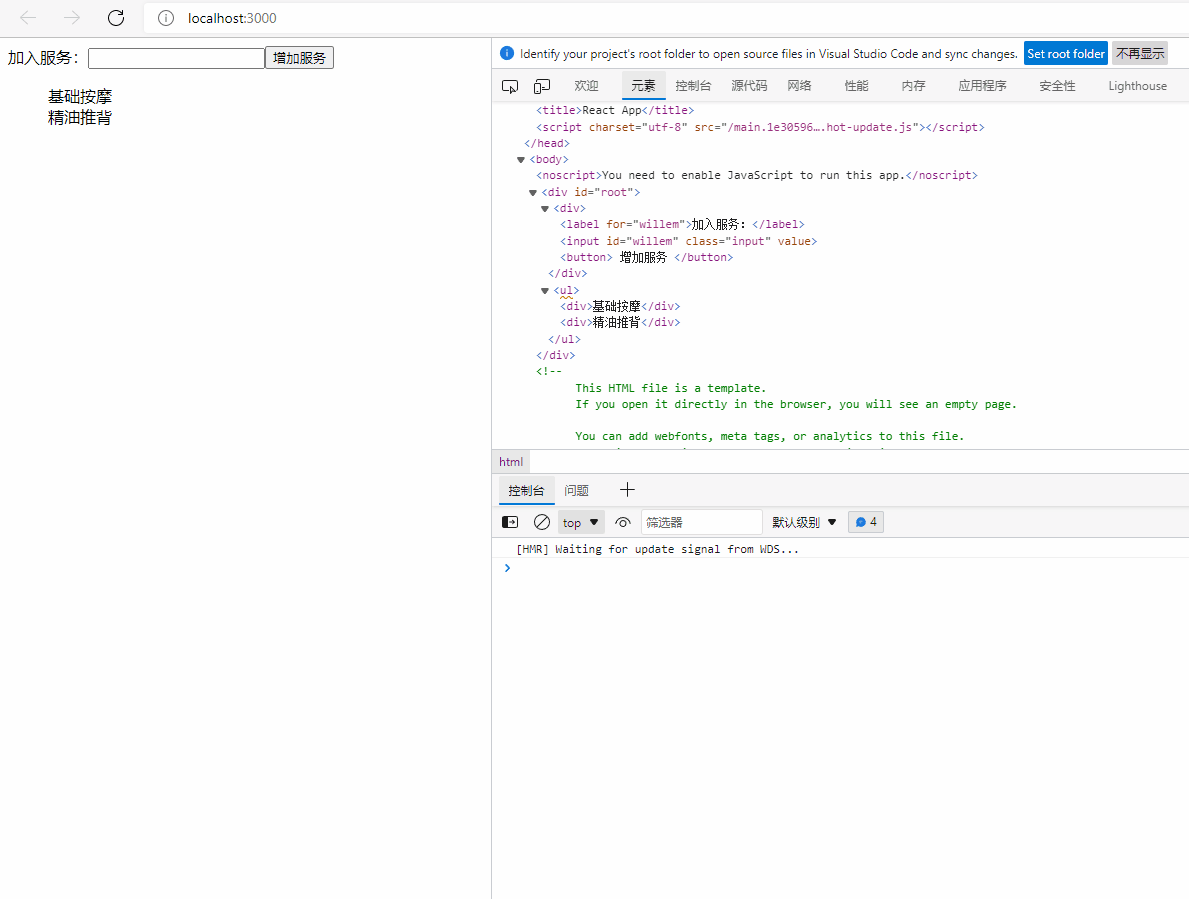Select the 问题 drawer tab
The height and width of the screenshot is (899, 1189).
coord(576,490)
